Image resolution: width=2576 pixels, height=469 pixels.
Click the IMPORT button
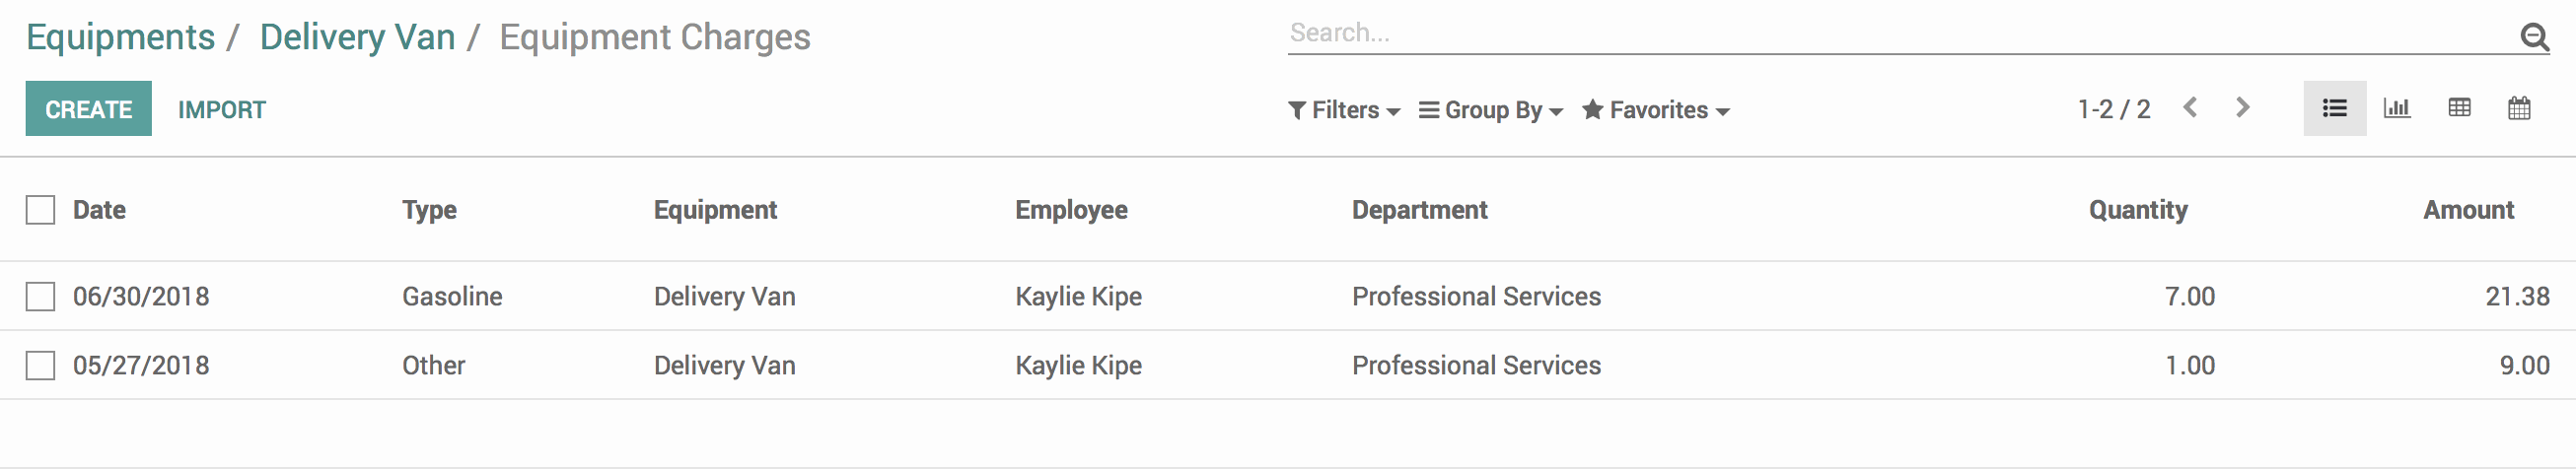(x=222, y=109)
